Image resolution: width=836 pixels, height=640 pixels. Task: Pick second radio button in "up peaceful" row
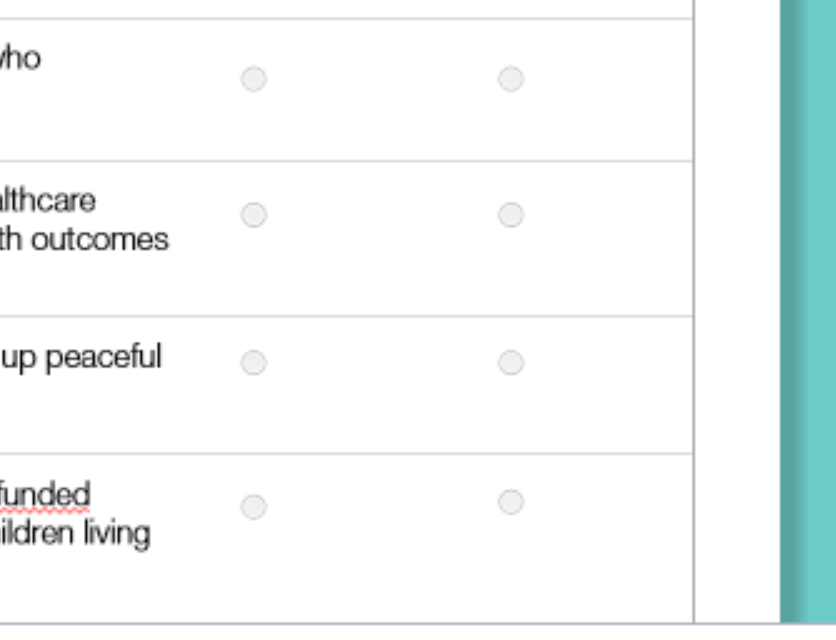(x=511, y=363)
